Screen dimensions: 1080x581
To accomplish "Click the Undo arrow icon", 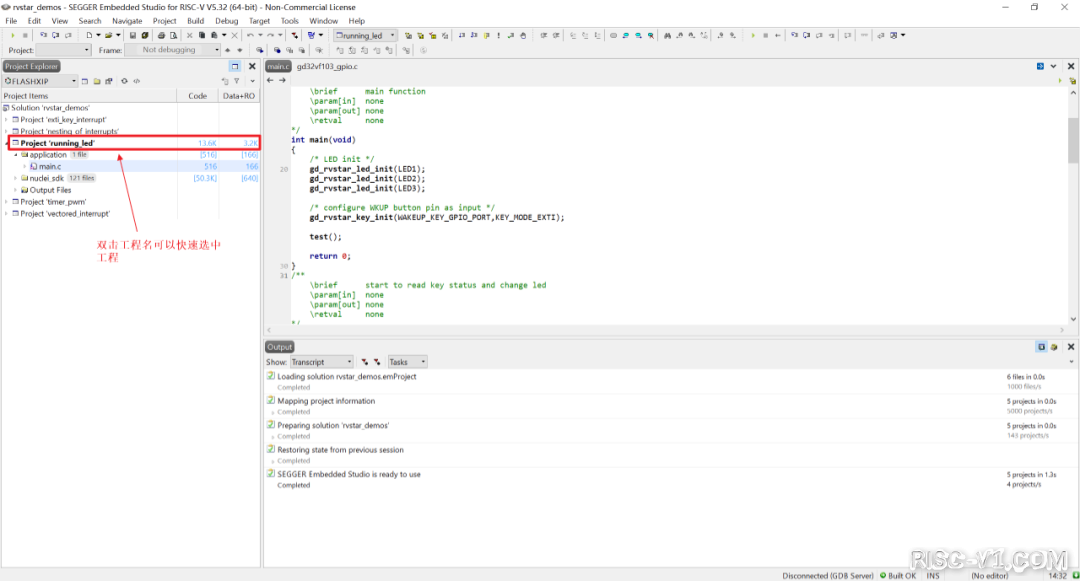I will click(250, 35).
